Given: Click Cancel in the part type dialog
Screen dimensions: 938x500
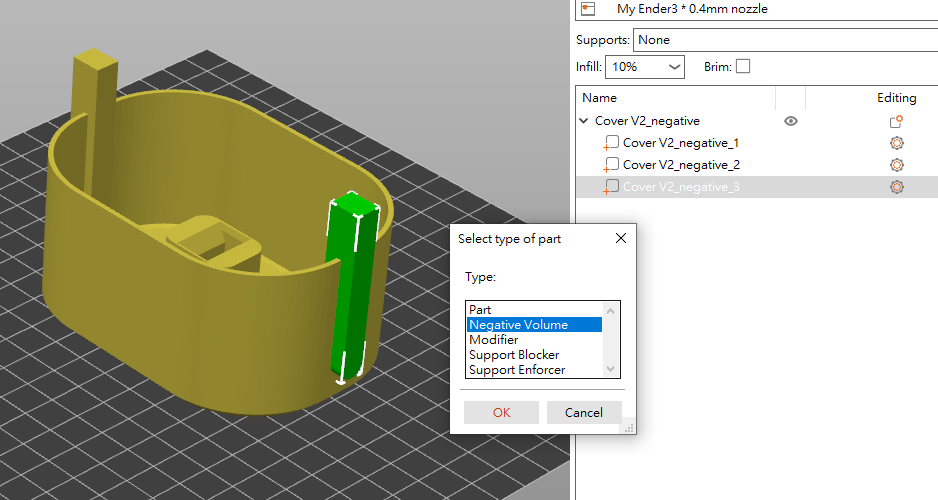Looking at the screenshot, I should click(x=584, y=413).
